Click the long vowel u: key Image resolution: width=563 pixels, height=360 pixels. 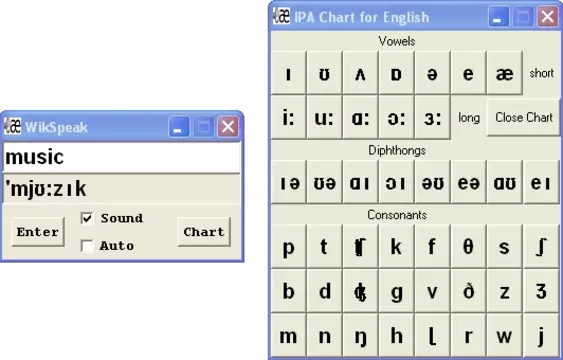click(325, 117)
